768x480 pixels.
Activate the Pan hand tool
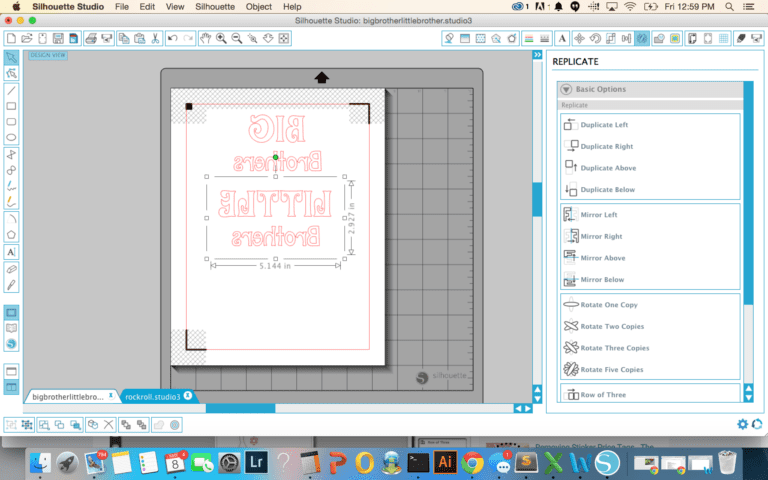[206, 38]
